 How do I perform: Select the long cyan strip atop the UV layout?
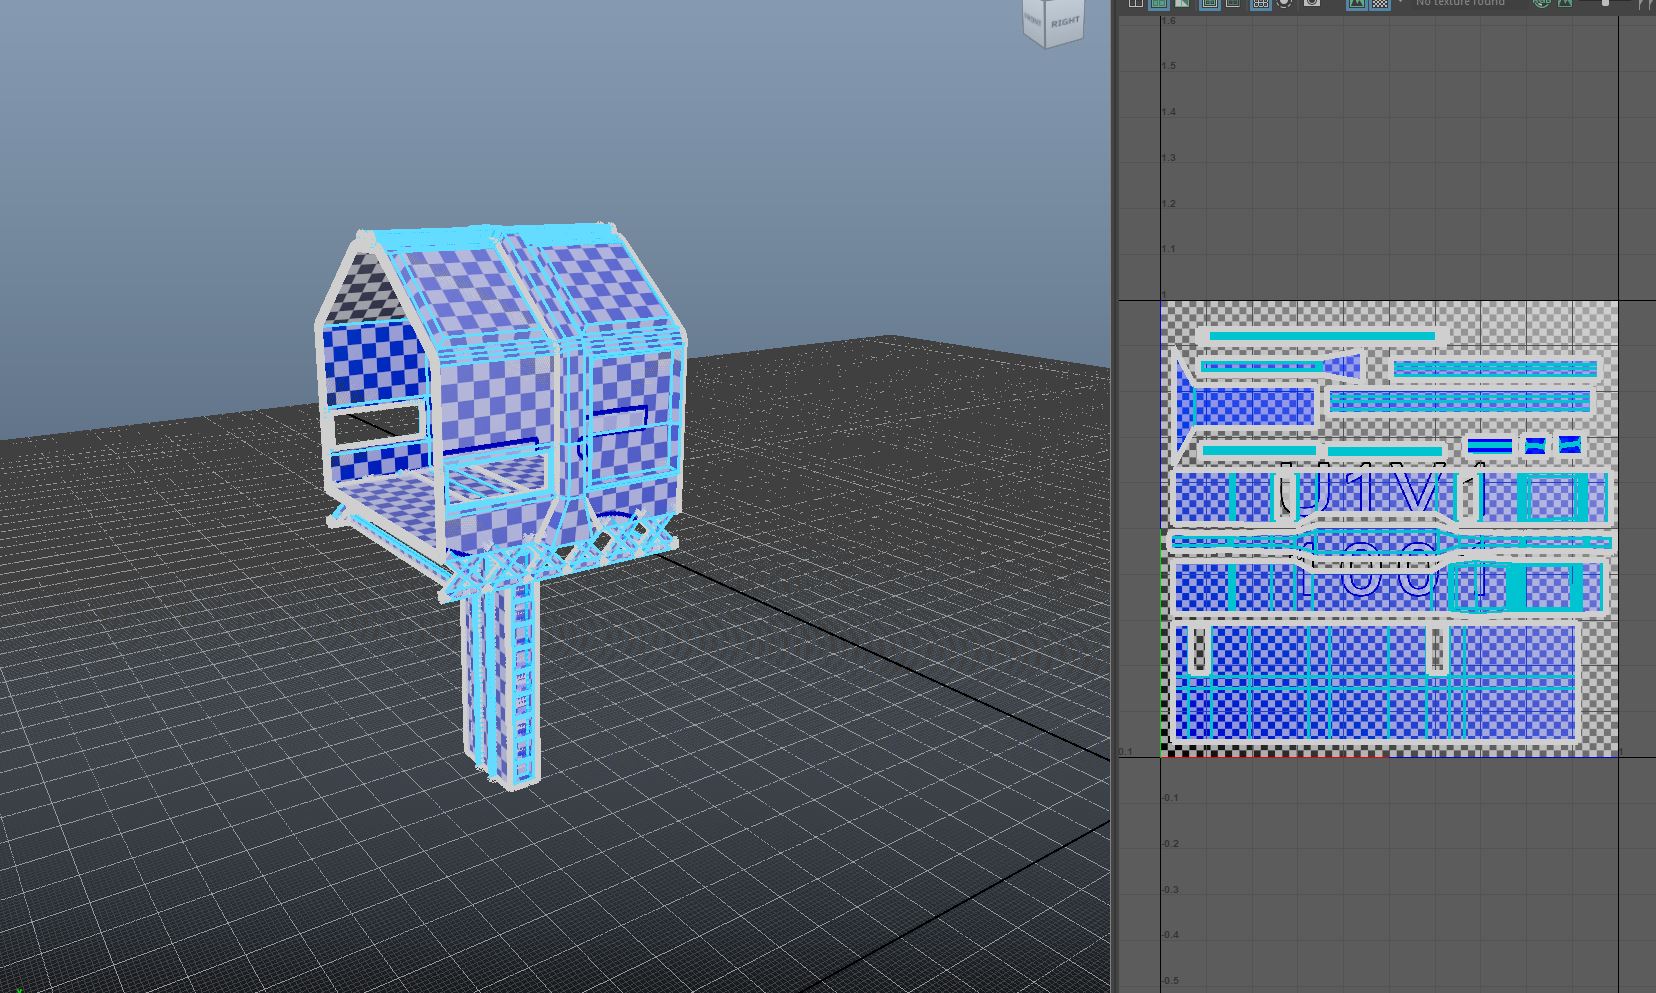click(1322, 336)
